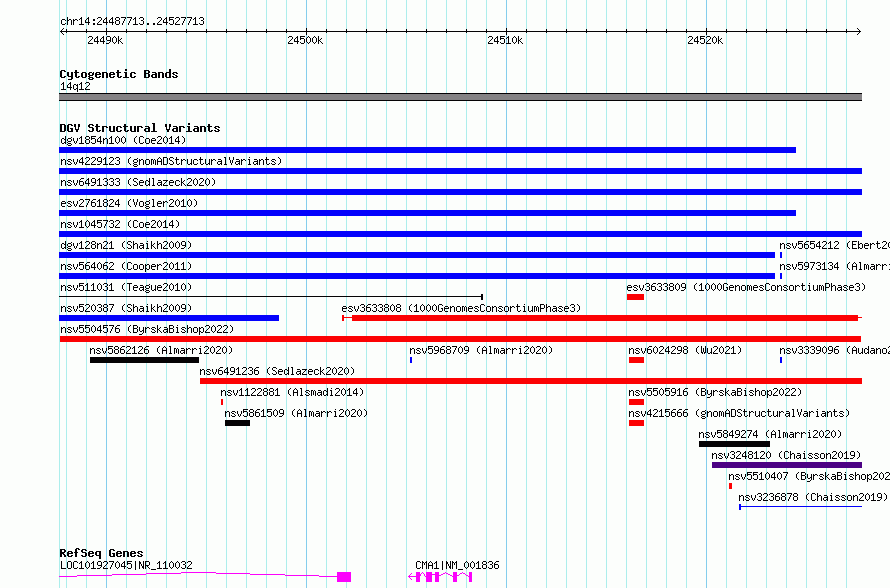Click the blue esv2761824 bar
The width and height of the screenshot is (890, 588).
tap(427, 213)
